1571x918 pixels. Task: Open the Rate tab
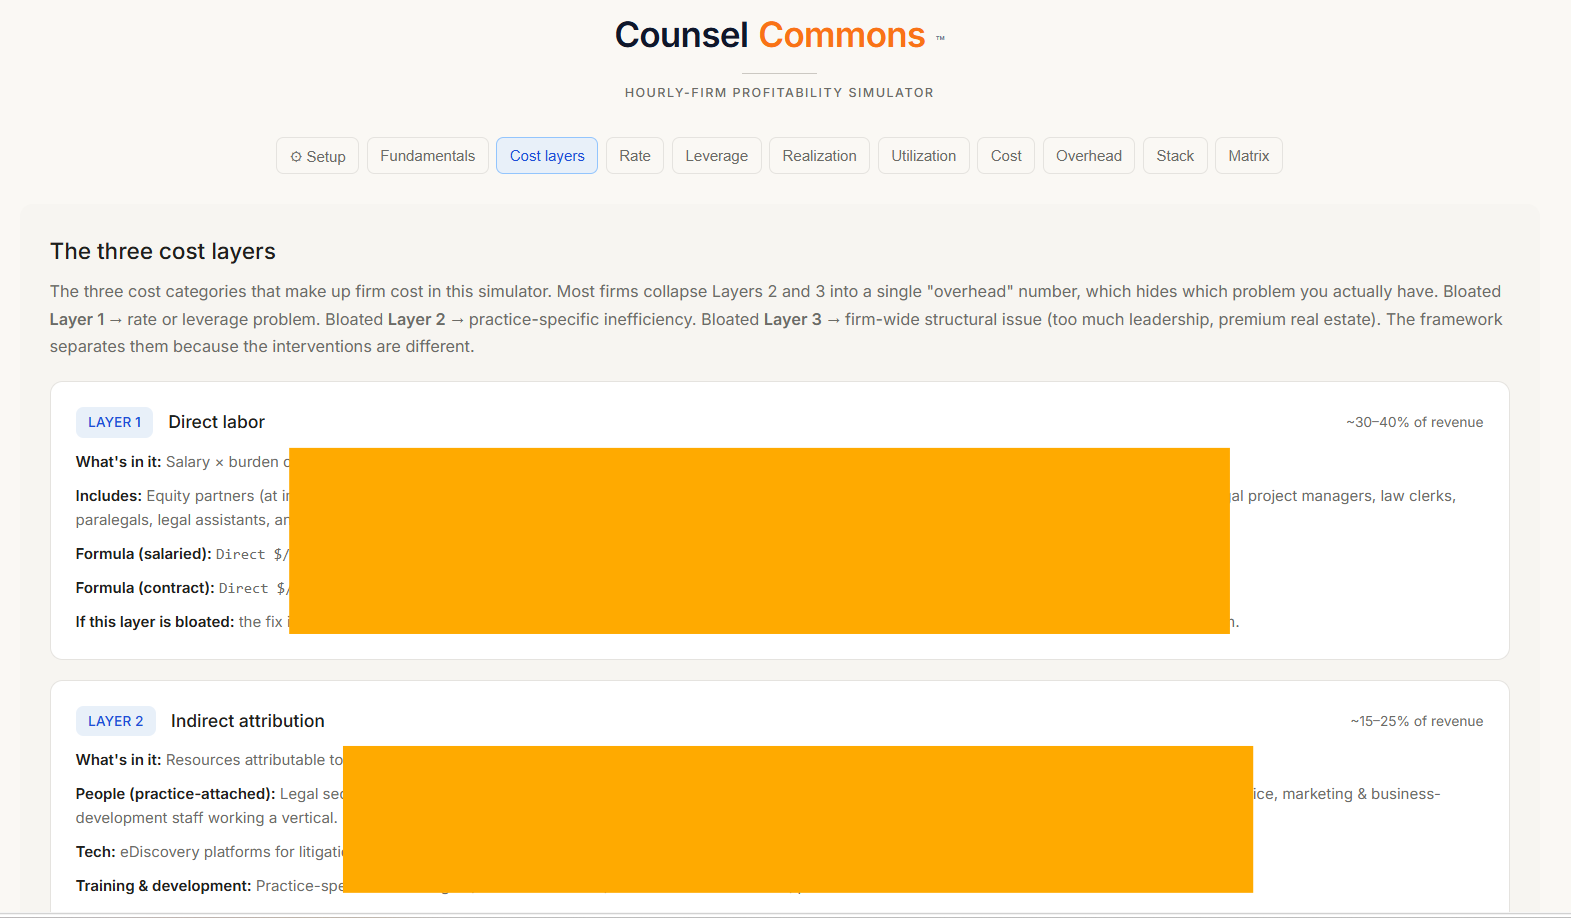634,156
